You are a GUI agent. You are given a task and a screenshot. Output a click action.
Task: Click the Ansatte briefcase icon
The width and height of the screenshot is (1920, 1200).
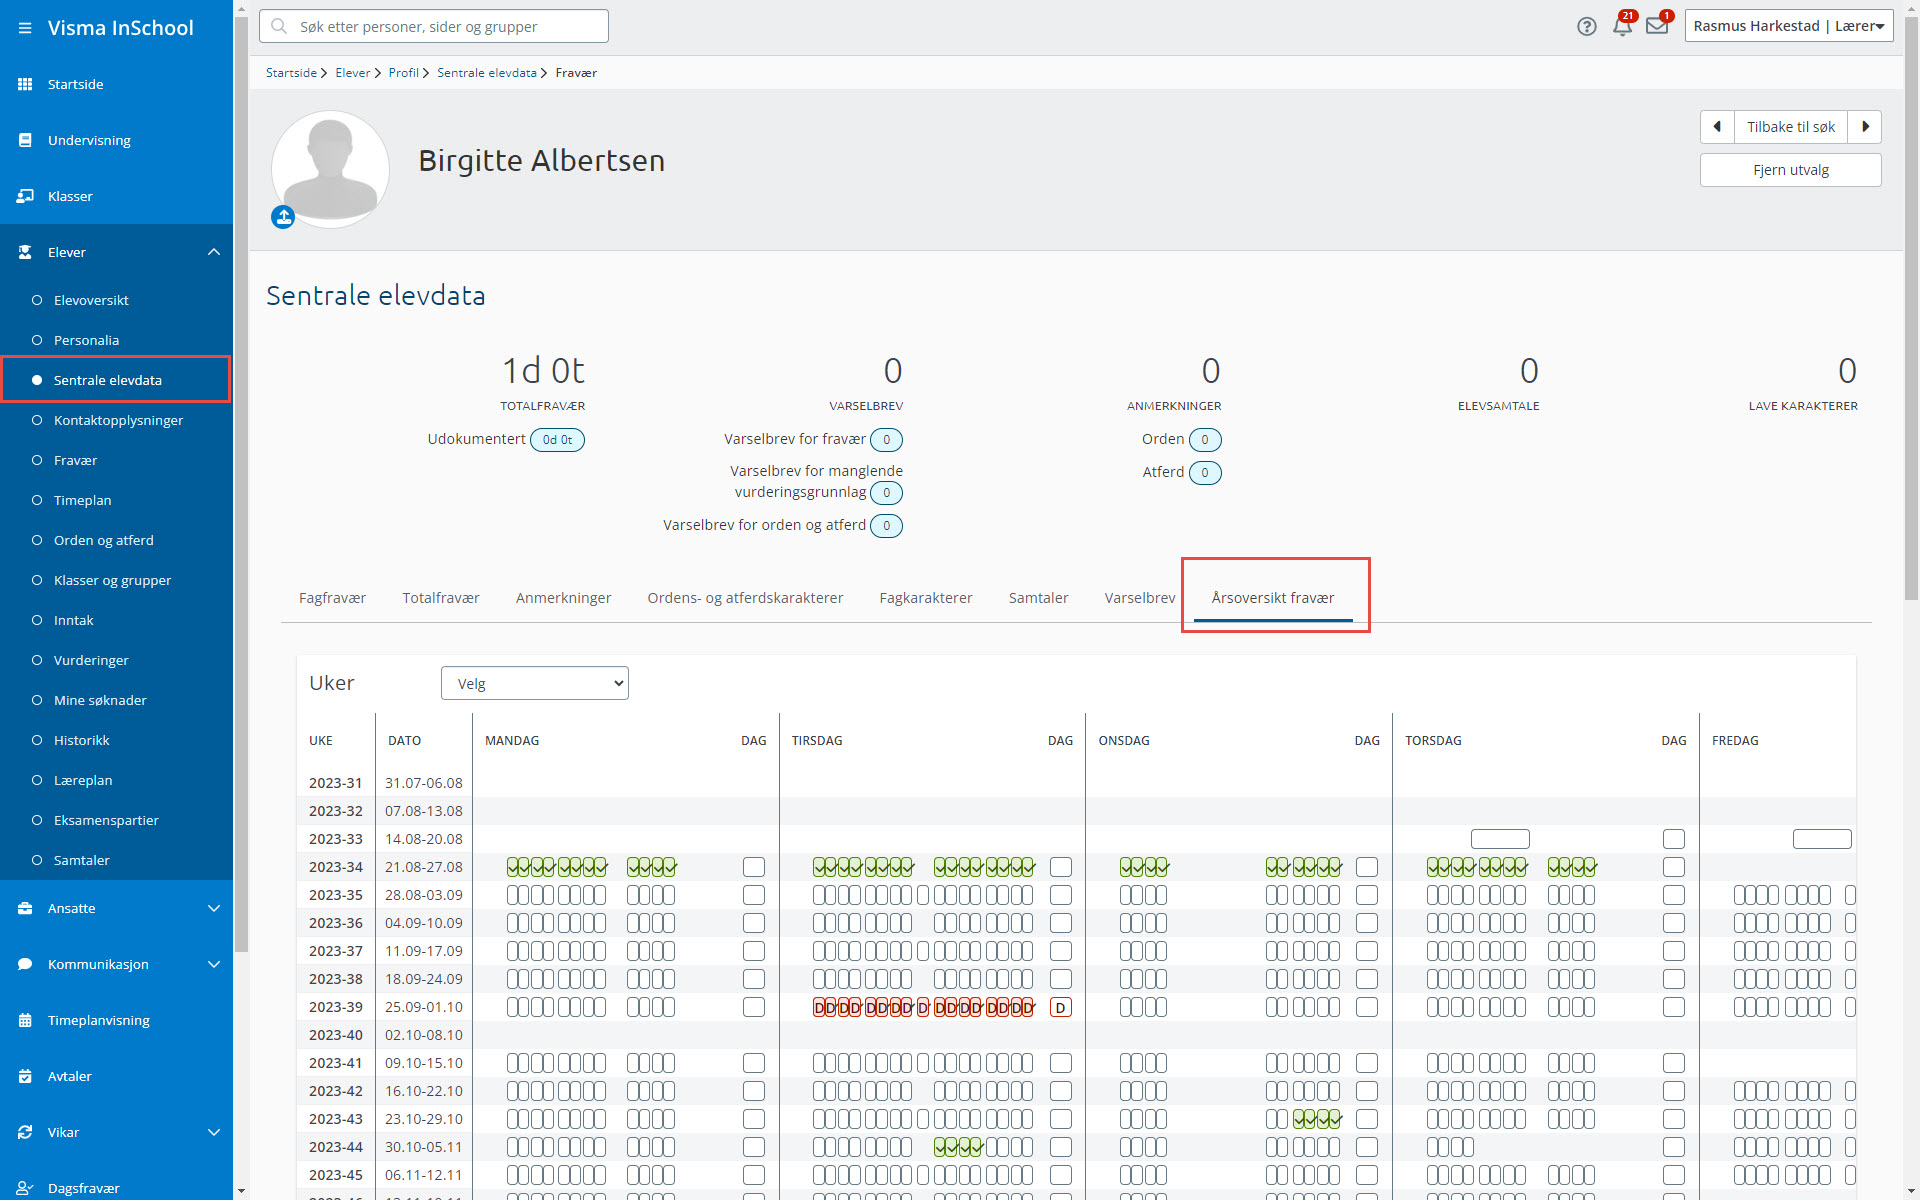point(25,908)
